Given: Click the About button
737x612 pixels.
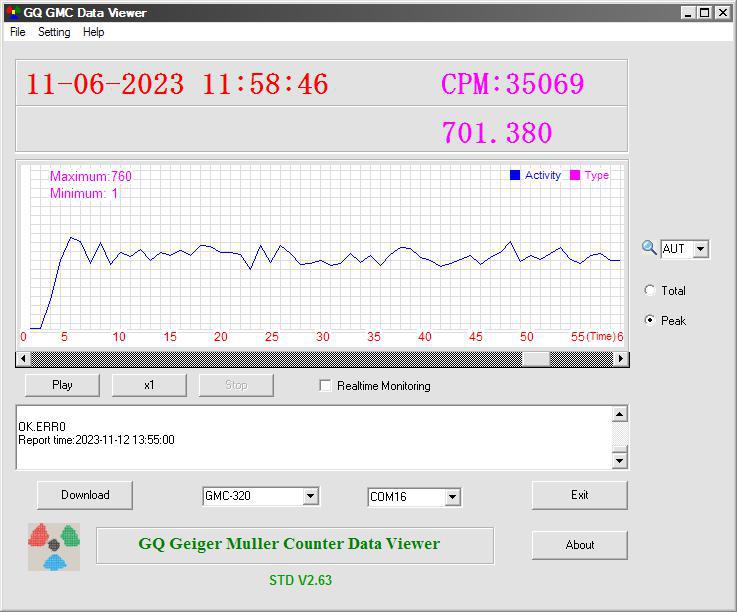Looking at the screenshot, I should coord(580,545).
